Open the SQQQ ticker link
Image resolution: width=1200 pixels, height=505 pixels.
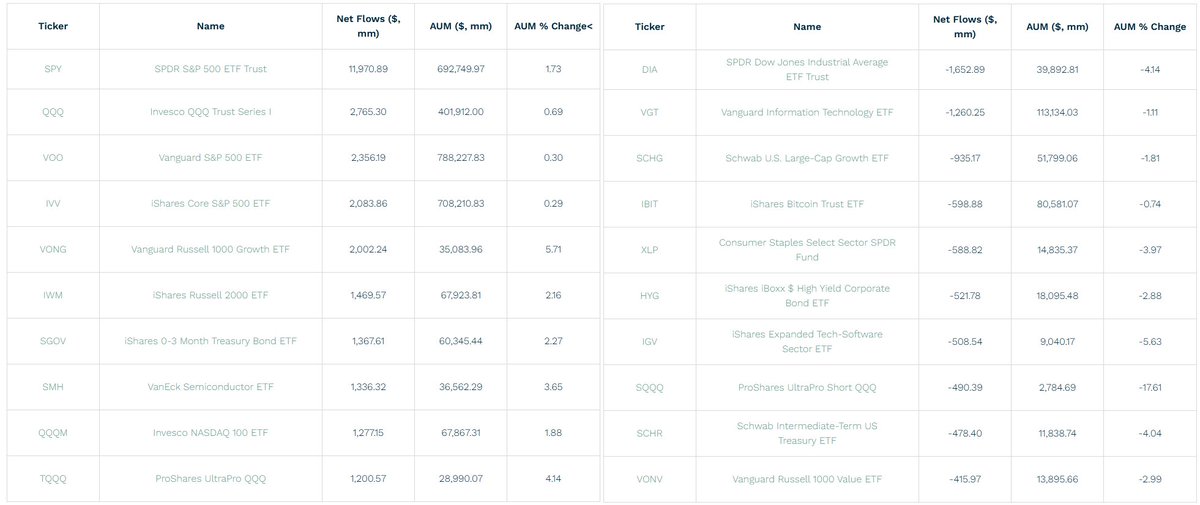[649, 387]
